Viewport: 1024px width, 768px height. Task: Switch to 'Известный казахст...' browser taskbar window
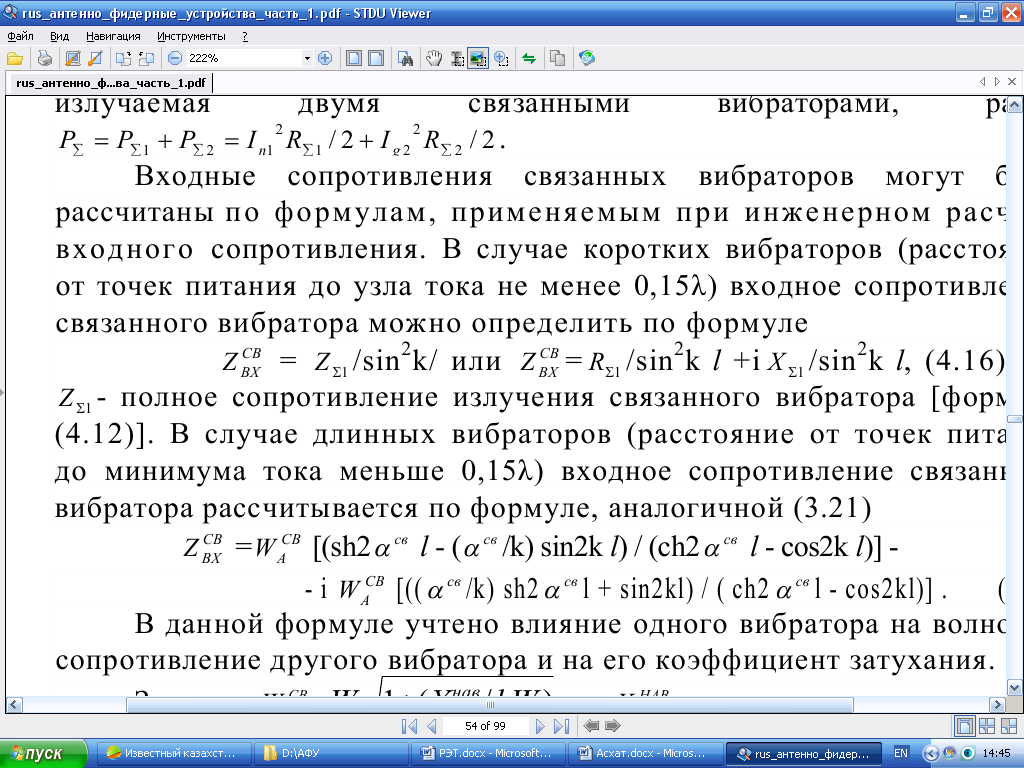[x=174, y=753]
